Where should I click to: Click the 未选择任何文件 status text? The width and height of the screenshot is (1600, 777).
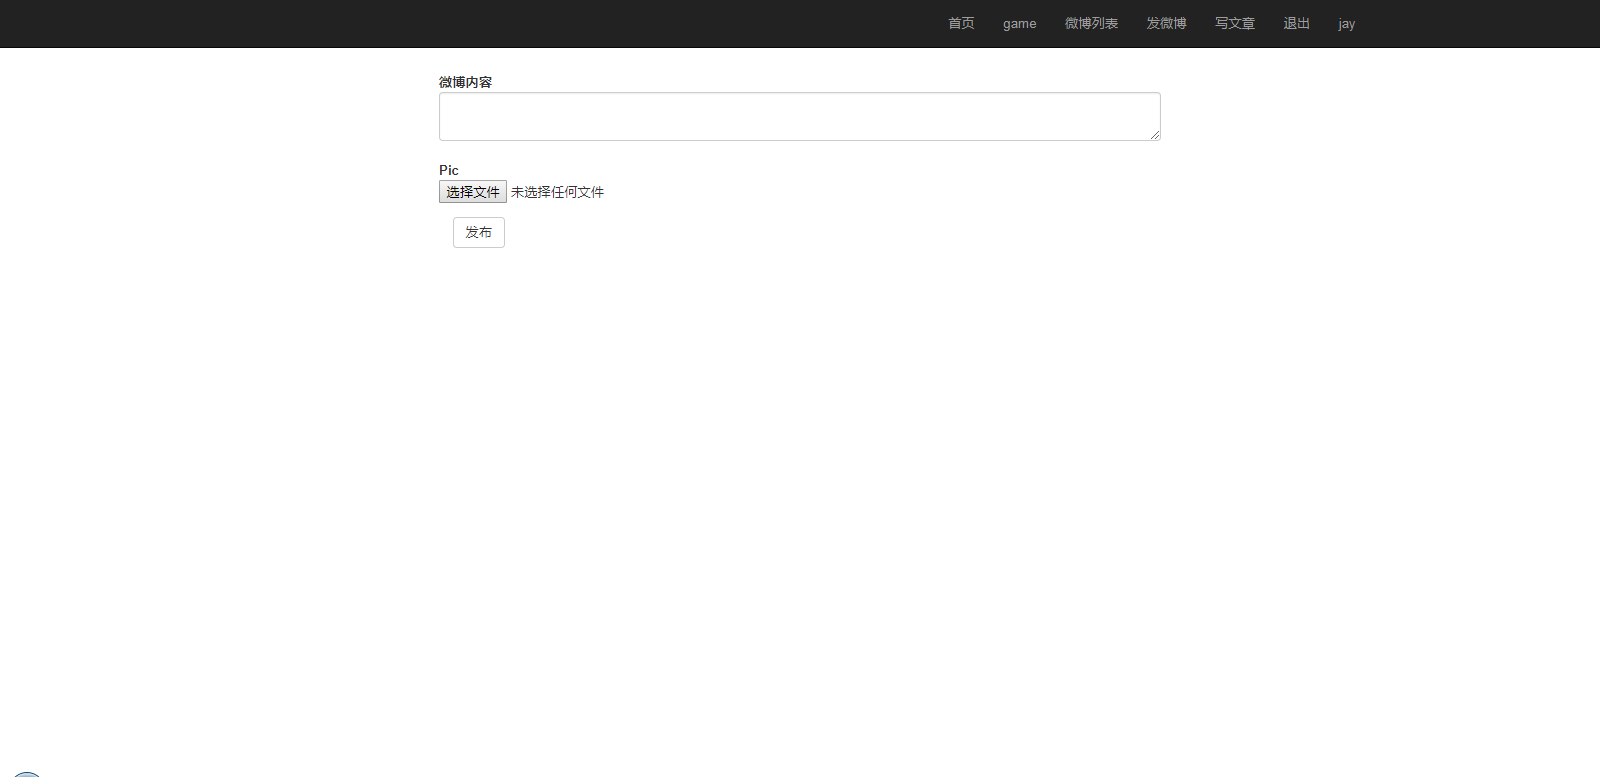coord(557,192)
